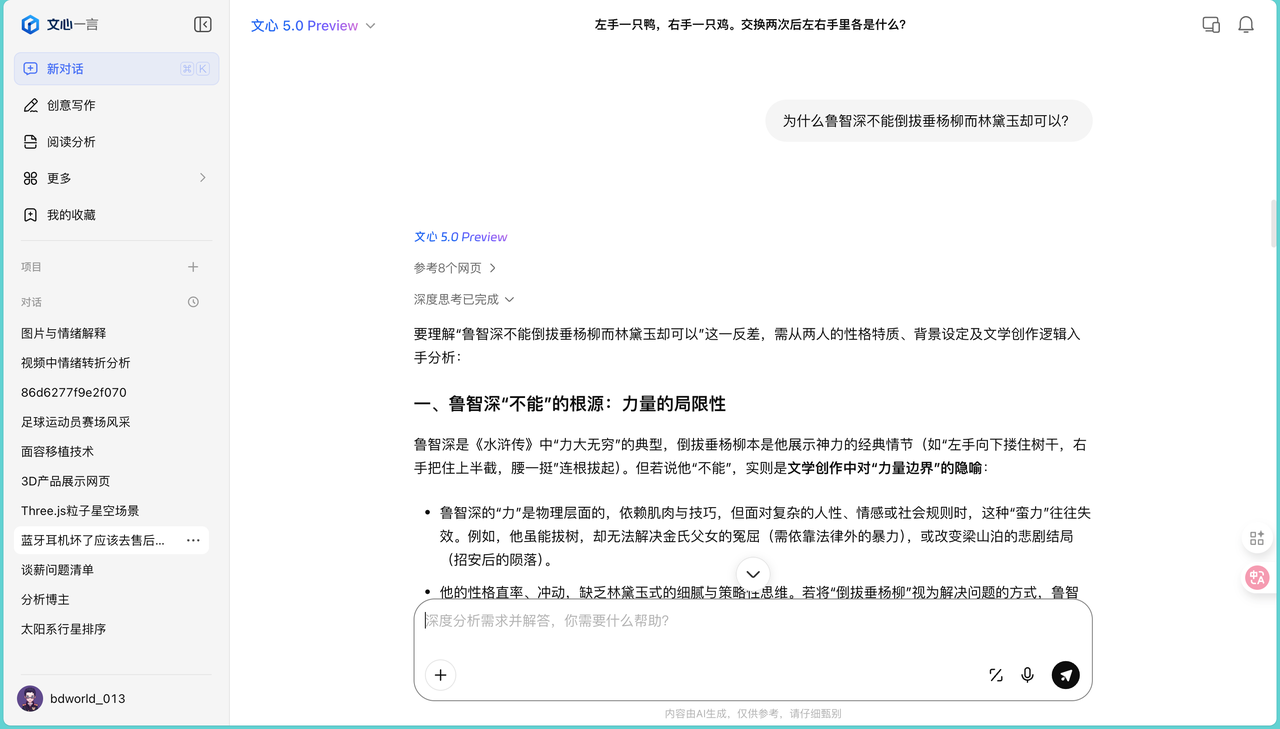The image size is (1280, 729).
Task: Show attachment options with the plus button
Action: coord(440,675)
